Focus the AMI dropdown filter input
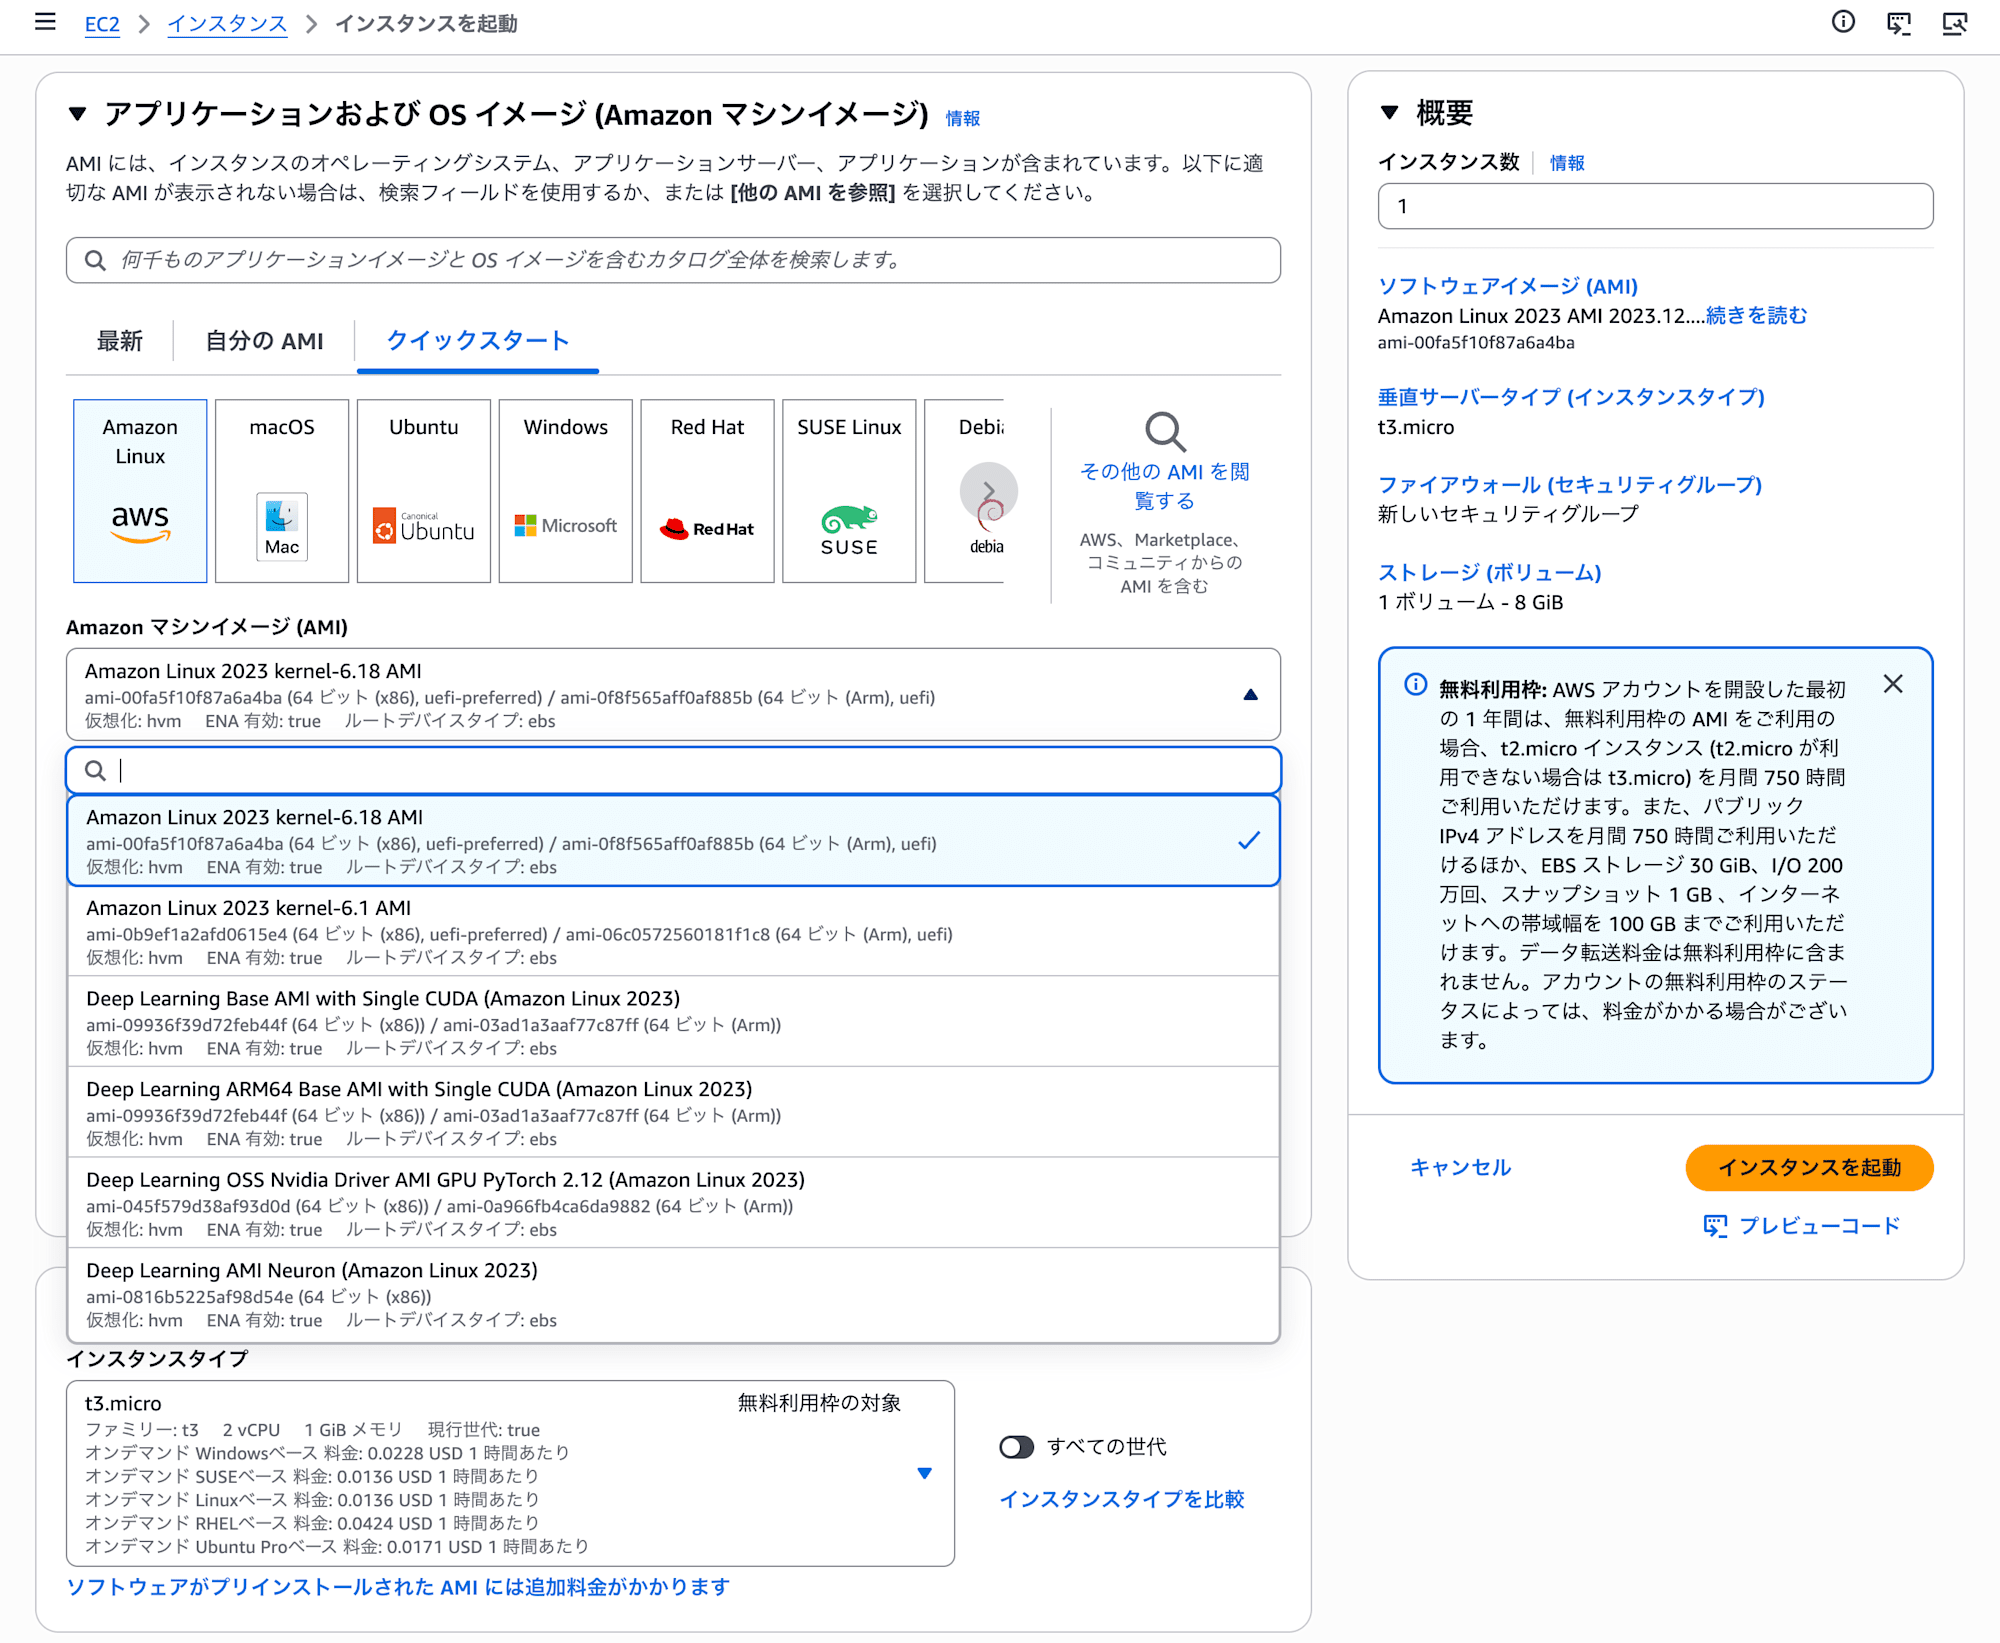 point(673,770)
